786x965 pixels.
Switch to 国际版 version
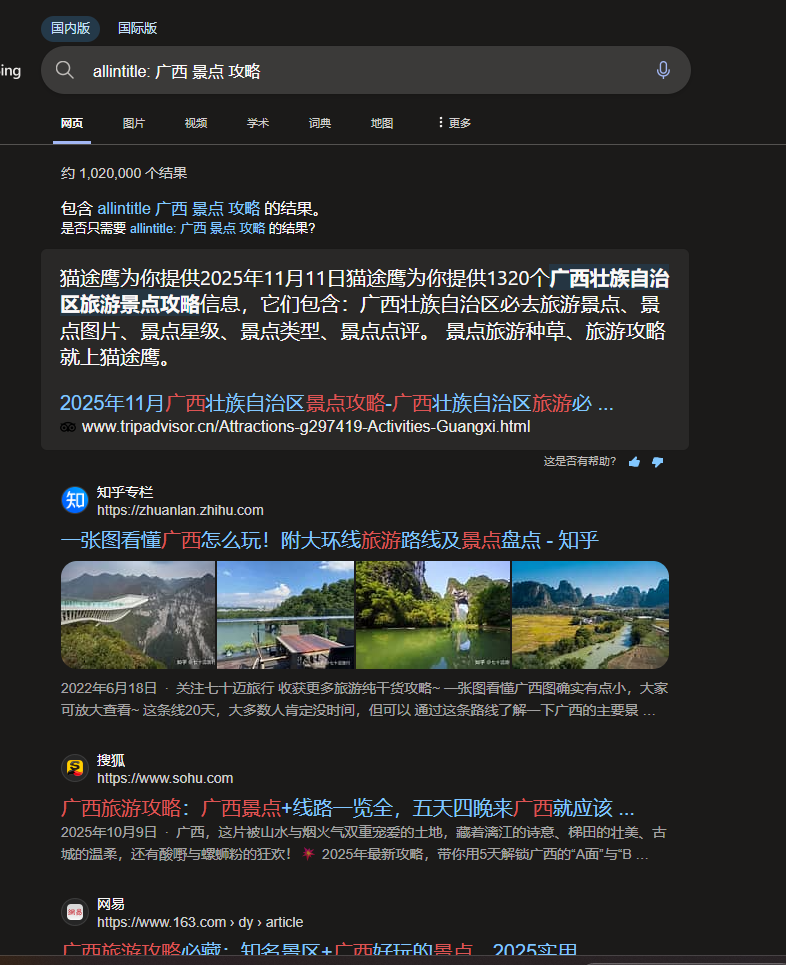coord(137,28)
